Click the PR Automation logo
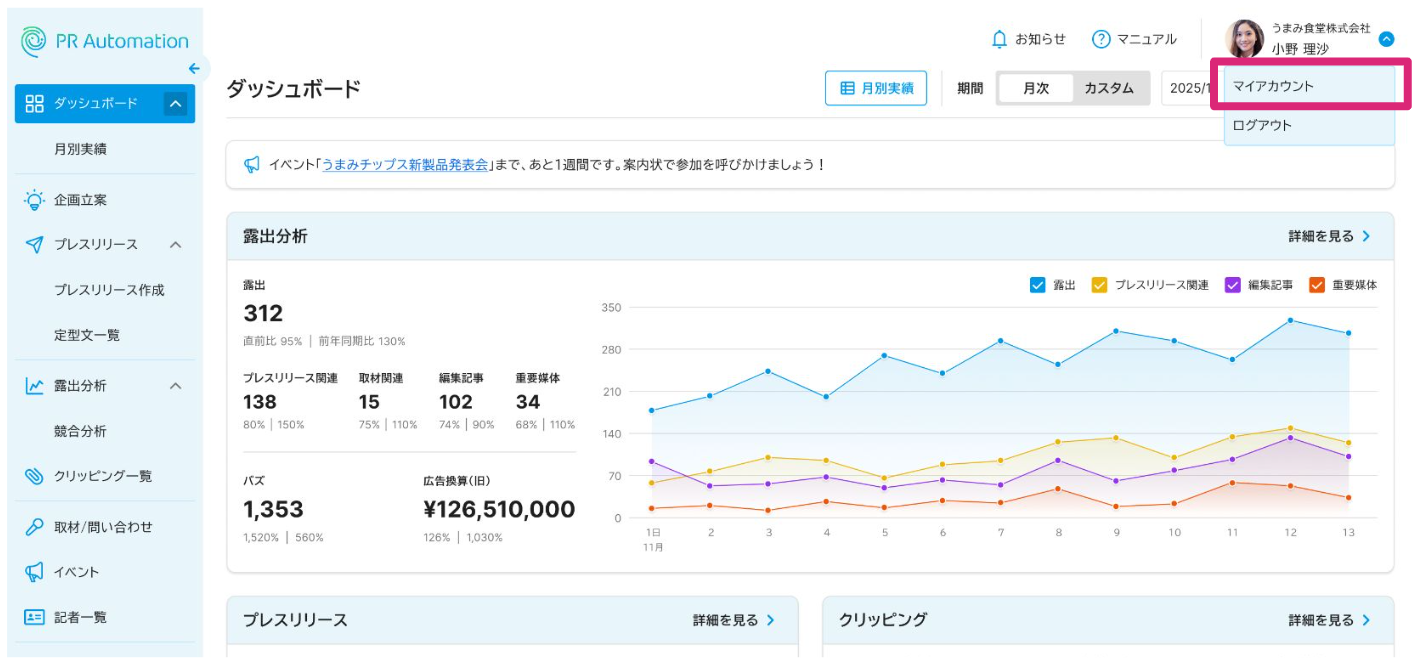The height and width of the screenshot is (664, 1415). 104,41
